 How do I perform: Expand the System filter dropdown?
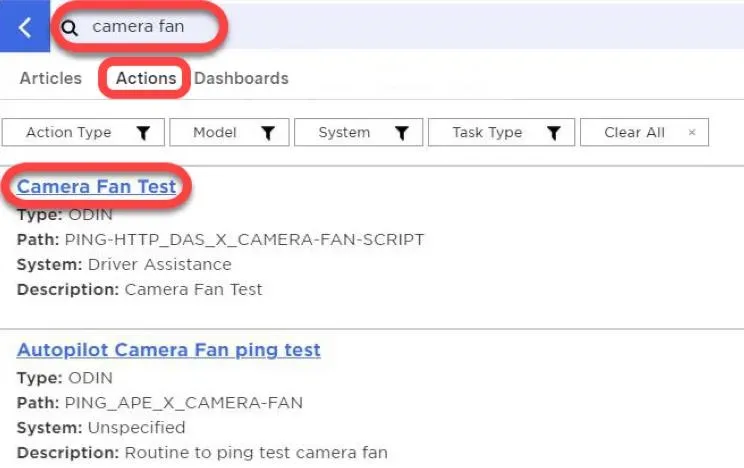358,132
